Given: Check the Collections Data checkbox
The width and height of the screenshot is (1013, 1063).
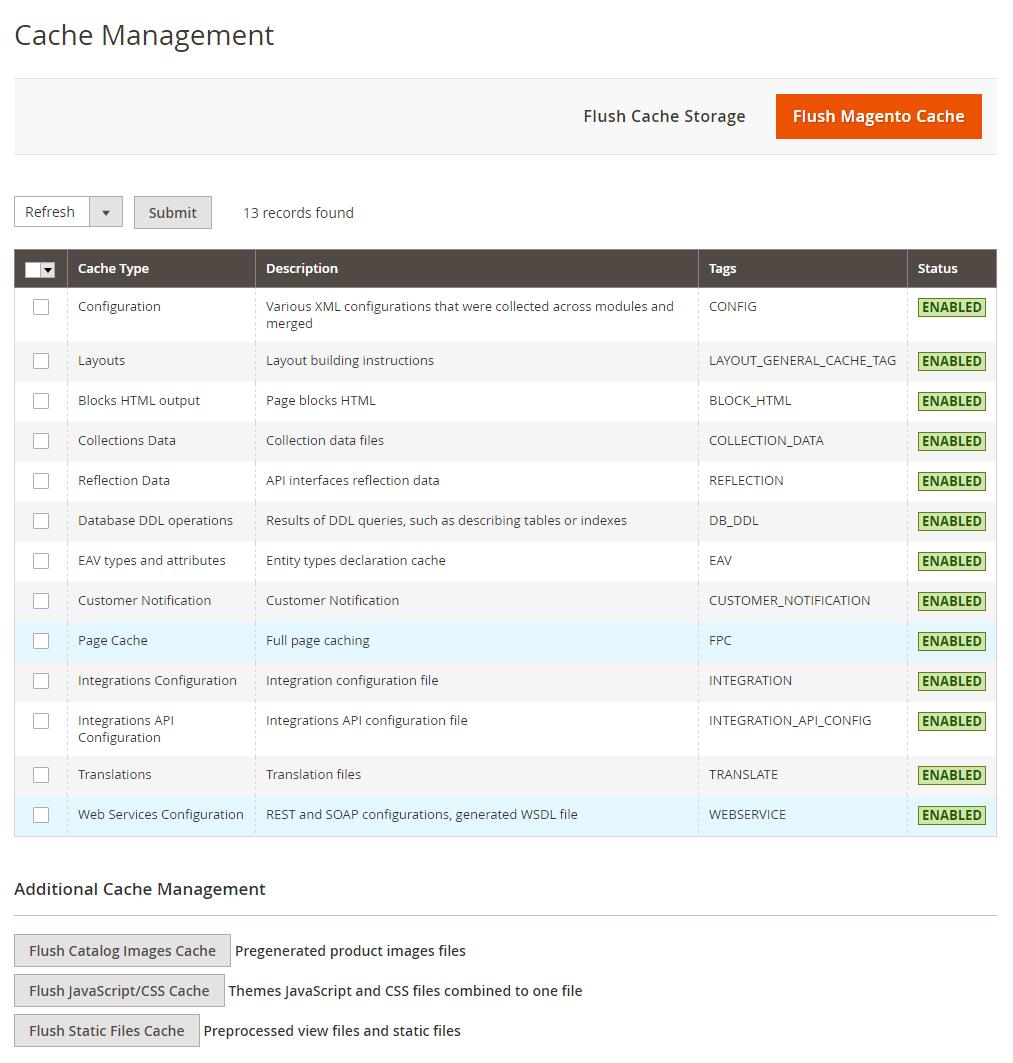Looking at the screenshot, I should (x=41, y=441).
